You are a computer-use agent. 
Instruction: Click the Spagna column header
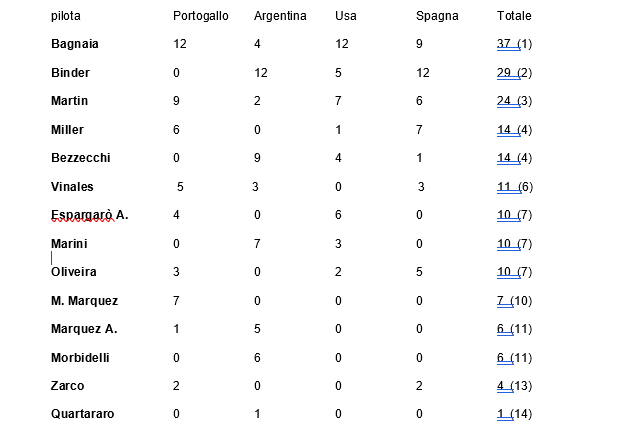437,16
